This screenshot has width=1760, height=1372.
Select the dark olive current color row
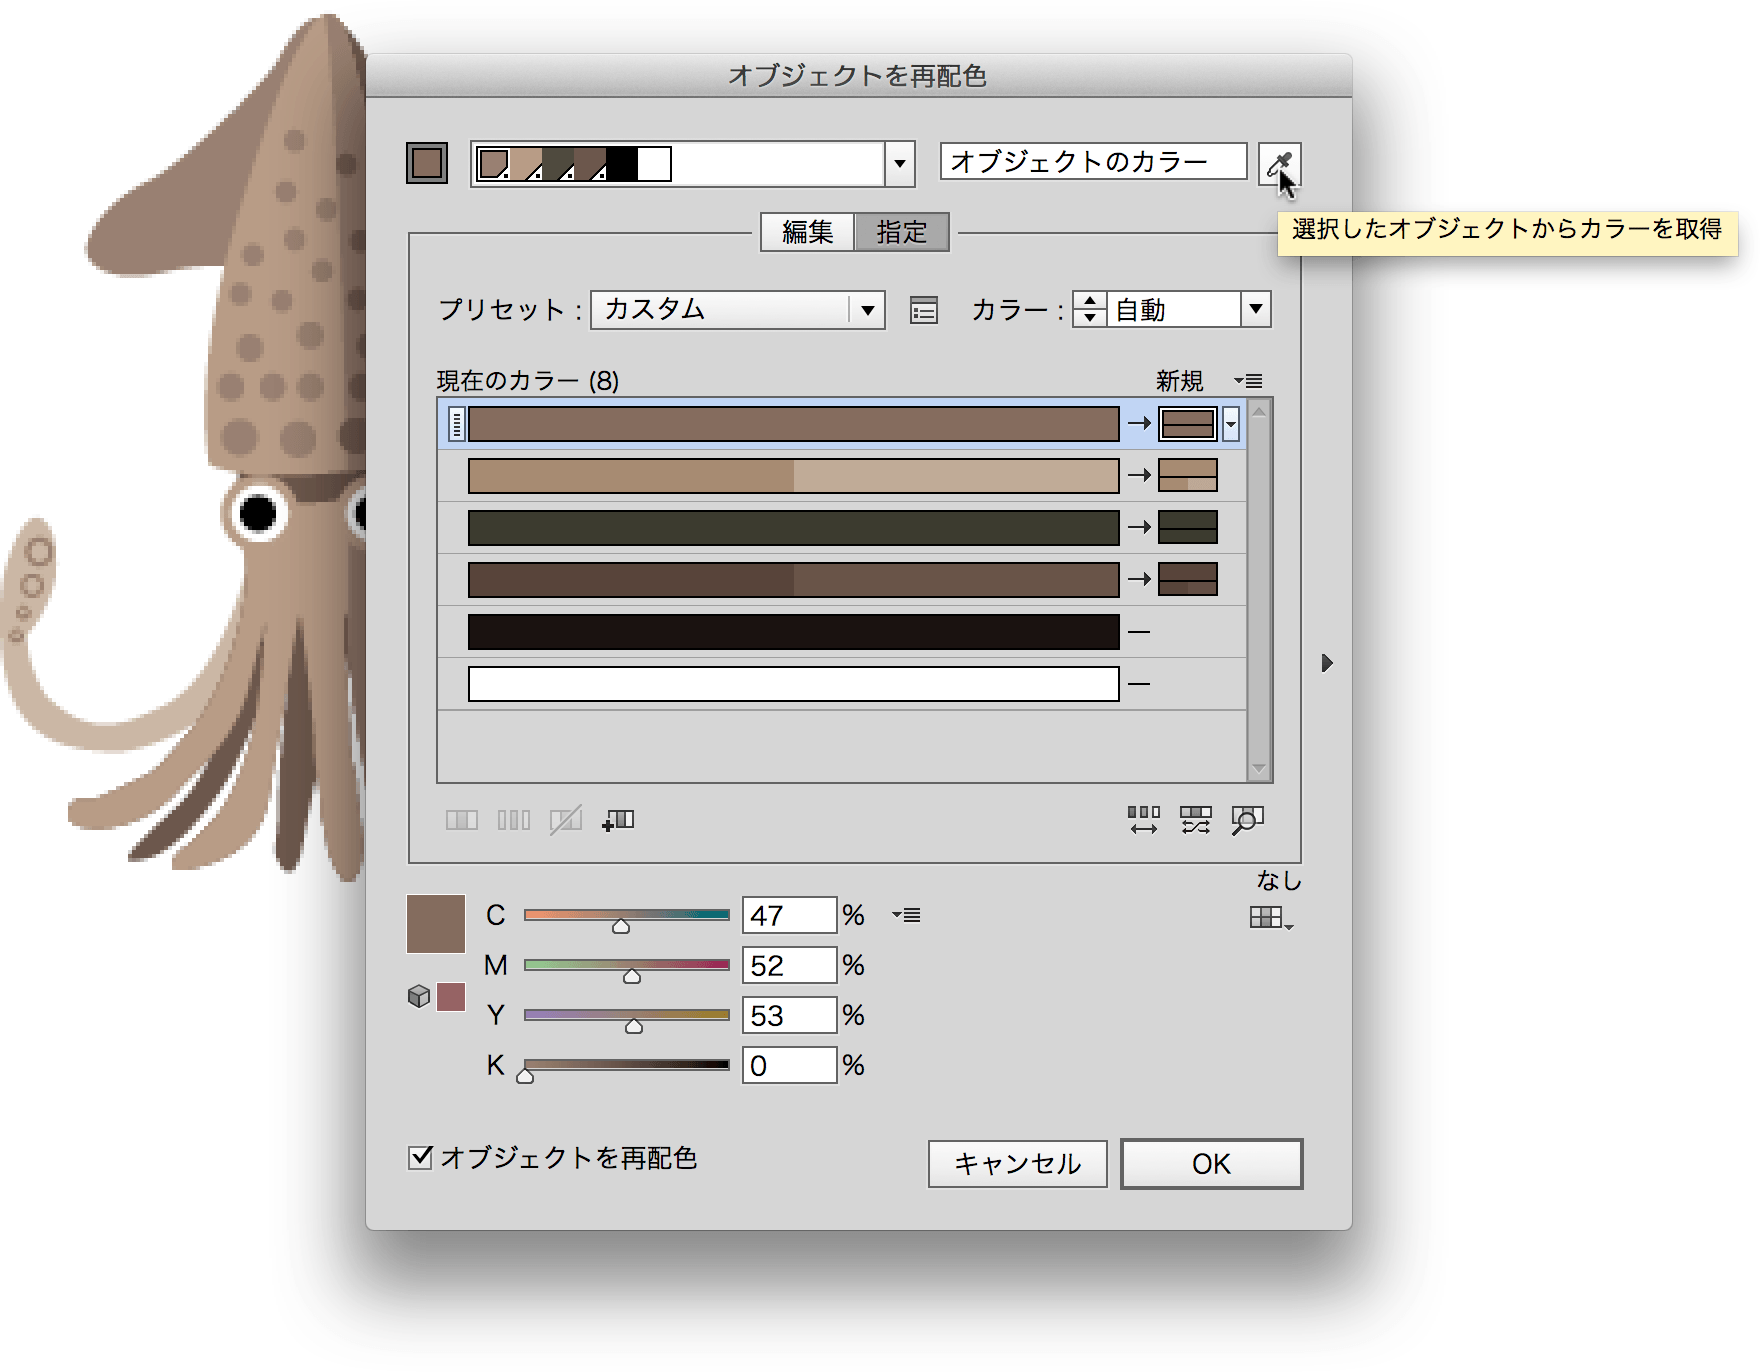click(x=793, y=528)
